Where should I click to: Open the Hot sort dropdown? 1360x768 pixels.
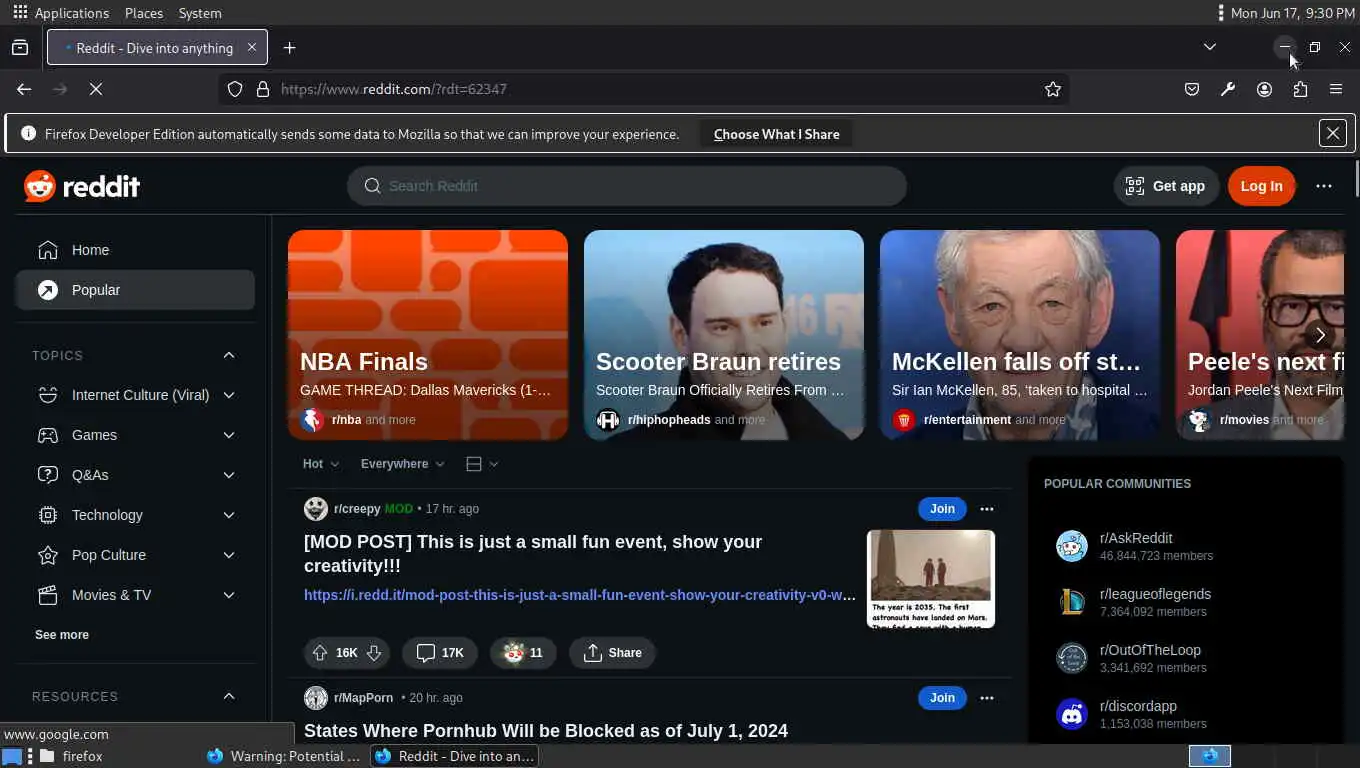coord(321,464)
